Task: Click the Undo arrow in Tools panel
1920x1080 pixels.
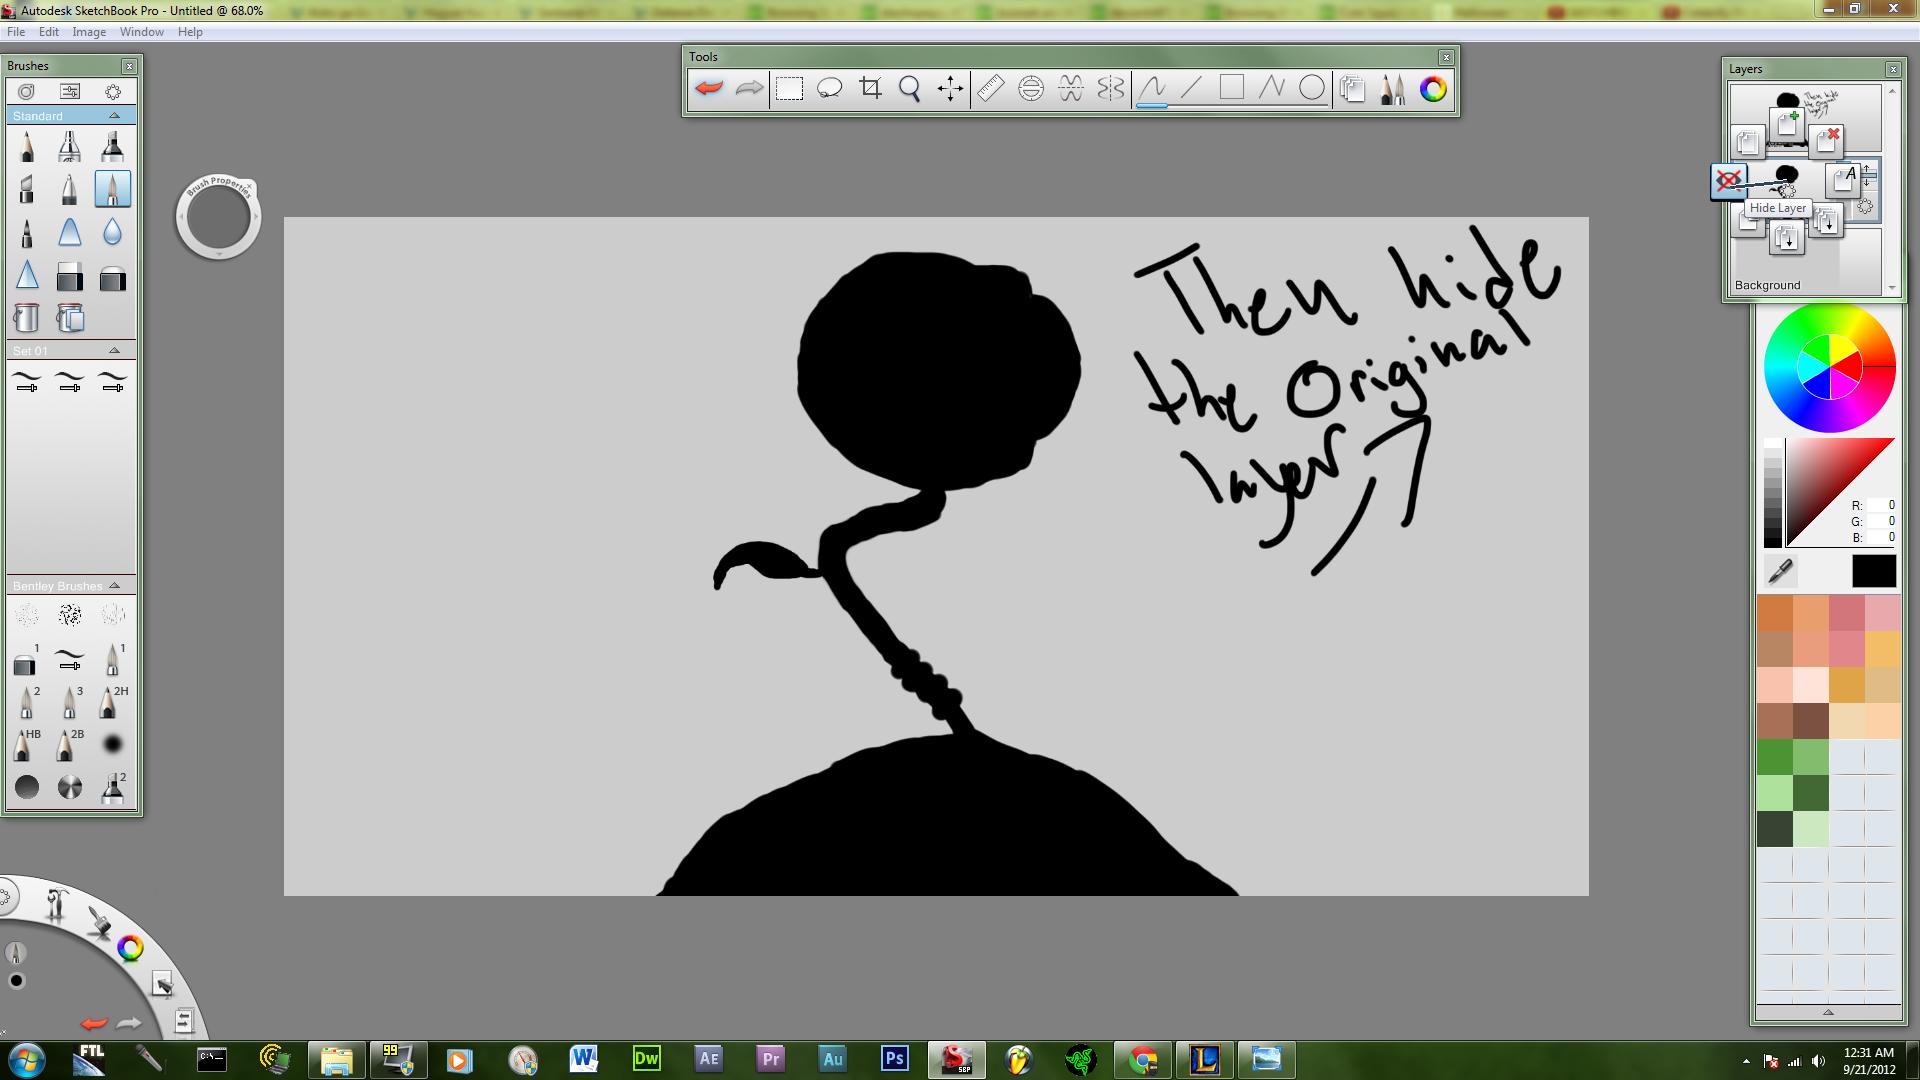Action: [709, 89]
